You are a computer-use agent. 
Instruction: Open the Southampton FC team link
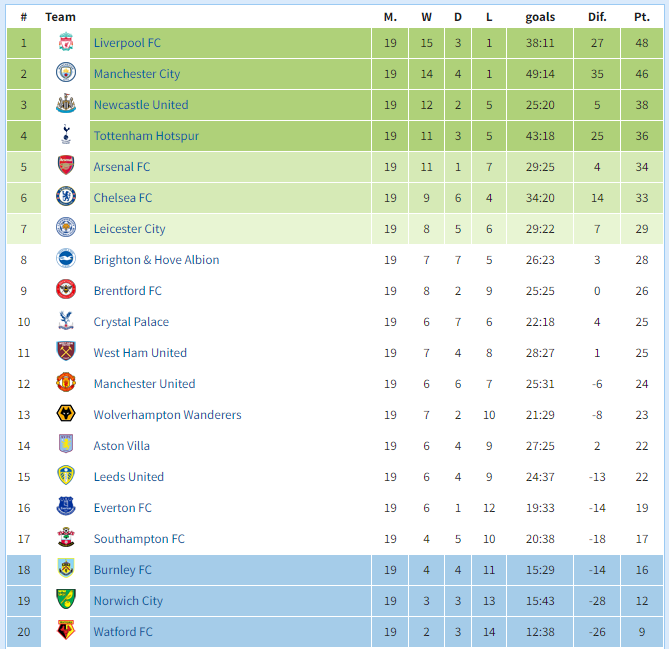[139, 539]
